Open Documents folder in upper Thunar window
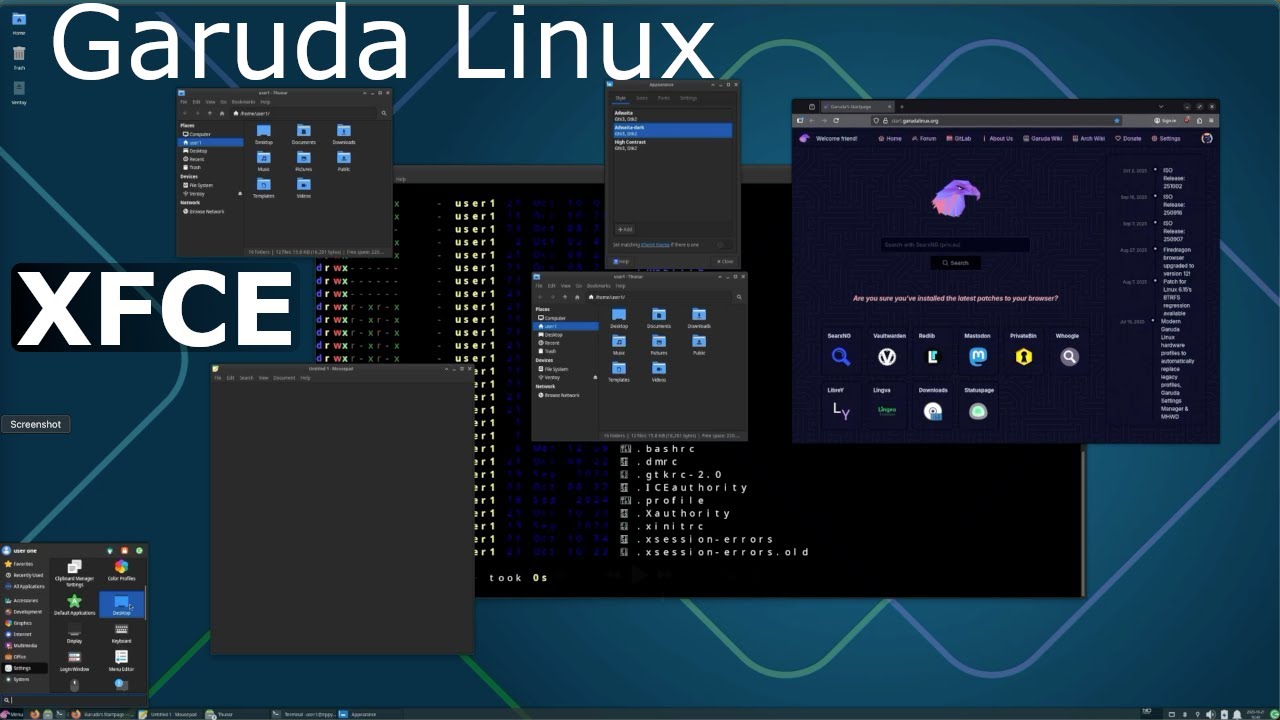1280x720 pixels. [x=303, y=134]
